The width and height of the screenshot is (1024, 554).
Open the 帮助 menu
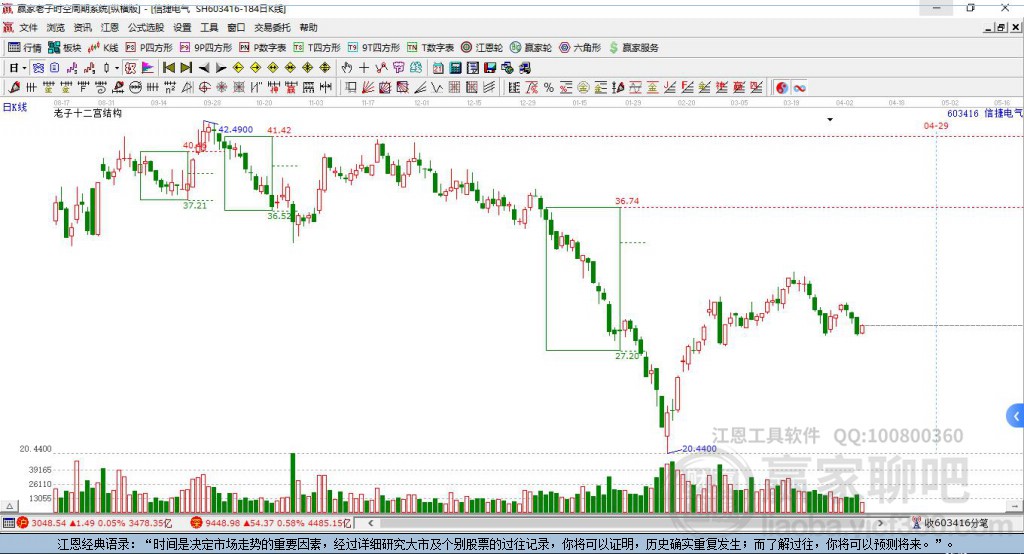point(308,27)
